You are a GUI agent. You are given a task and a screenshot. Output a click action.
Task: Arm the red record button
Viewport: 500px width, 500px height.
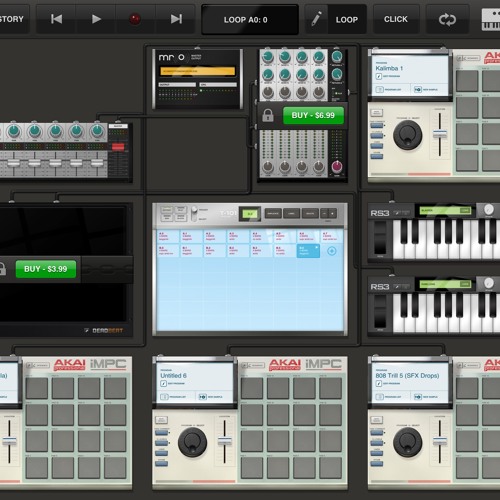tap(135, 19)
